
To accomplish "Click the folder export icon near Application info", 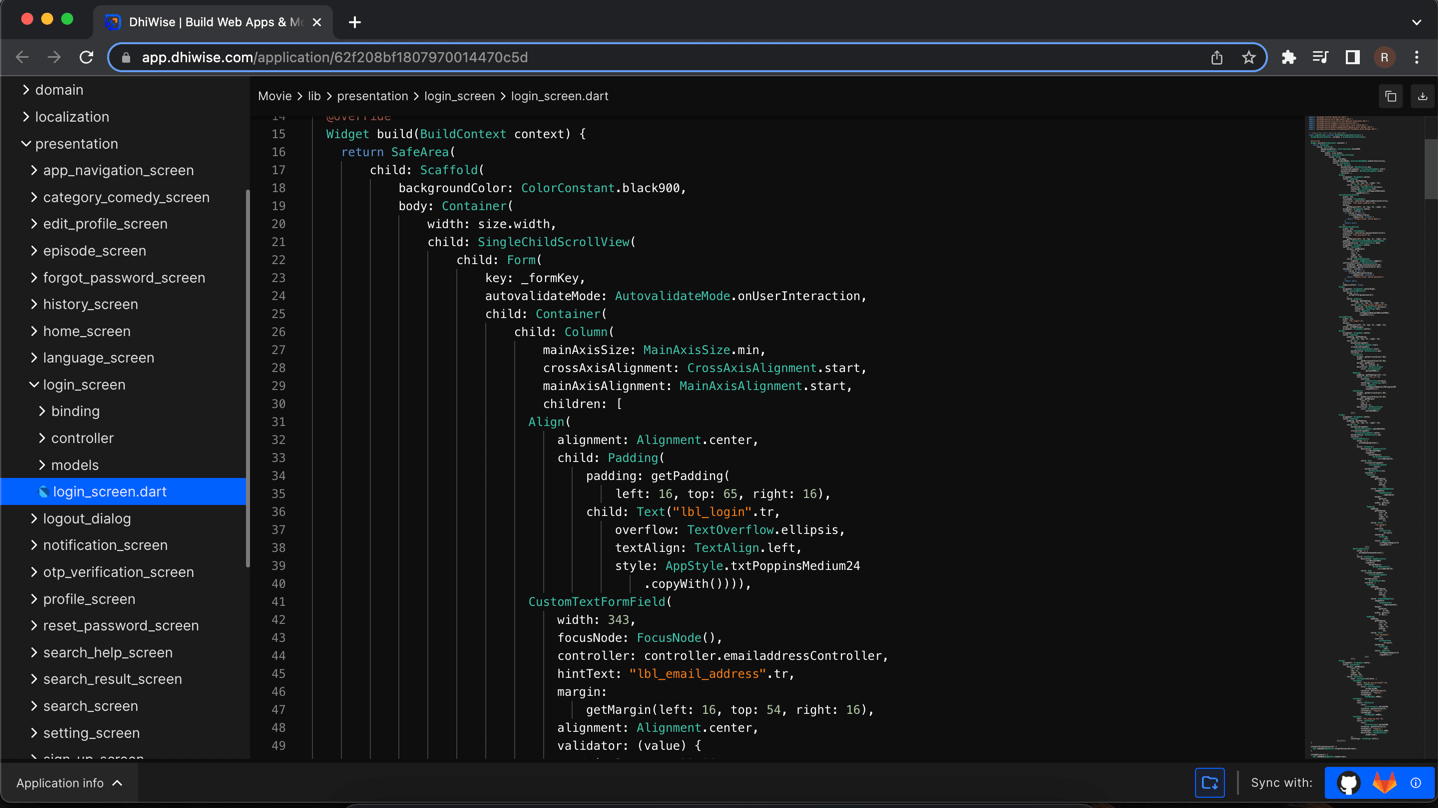I will (1209, 783).
